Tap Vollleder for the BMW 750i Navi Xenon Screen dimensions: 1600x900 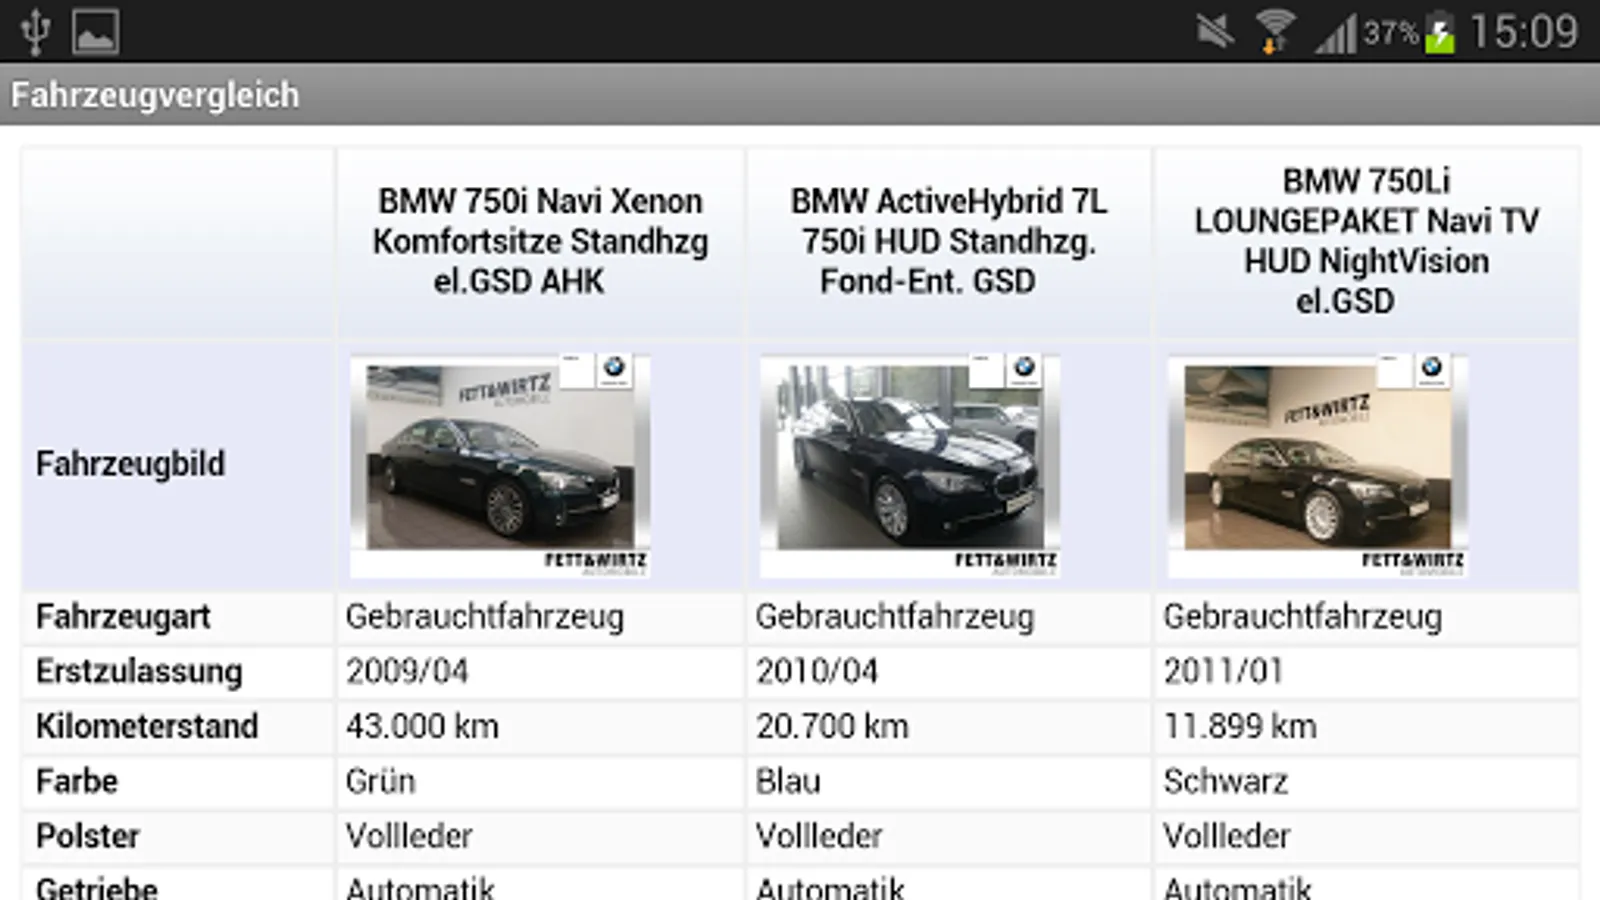click(x=409, y=836)
